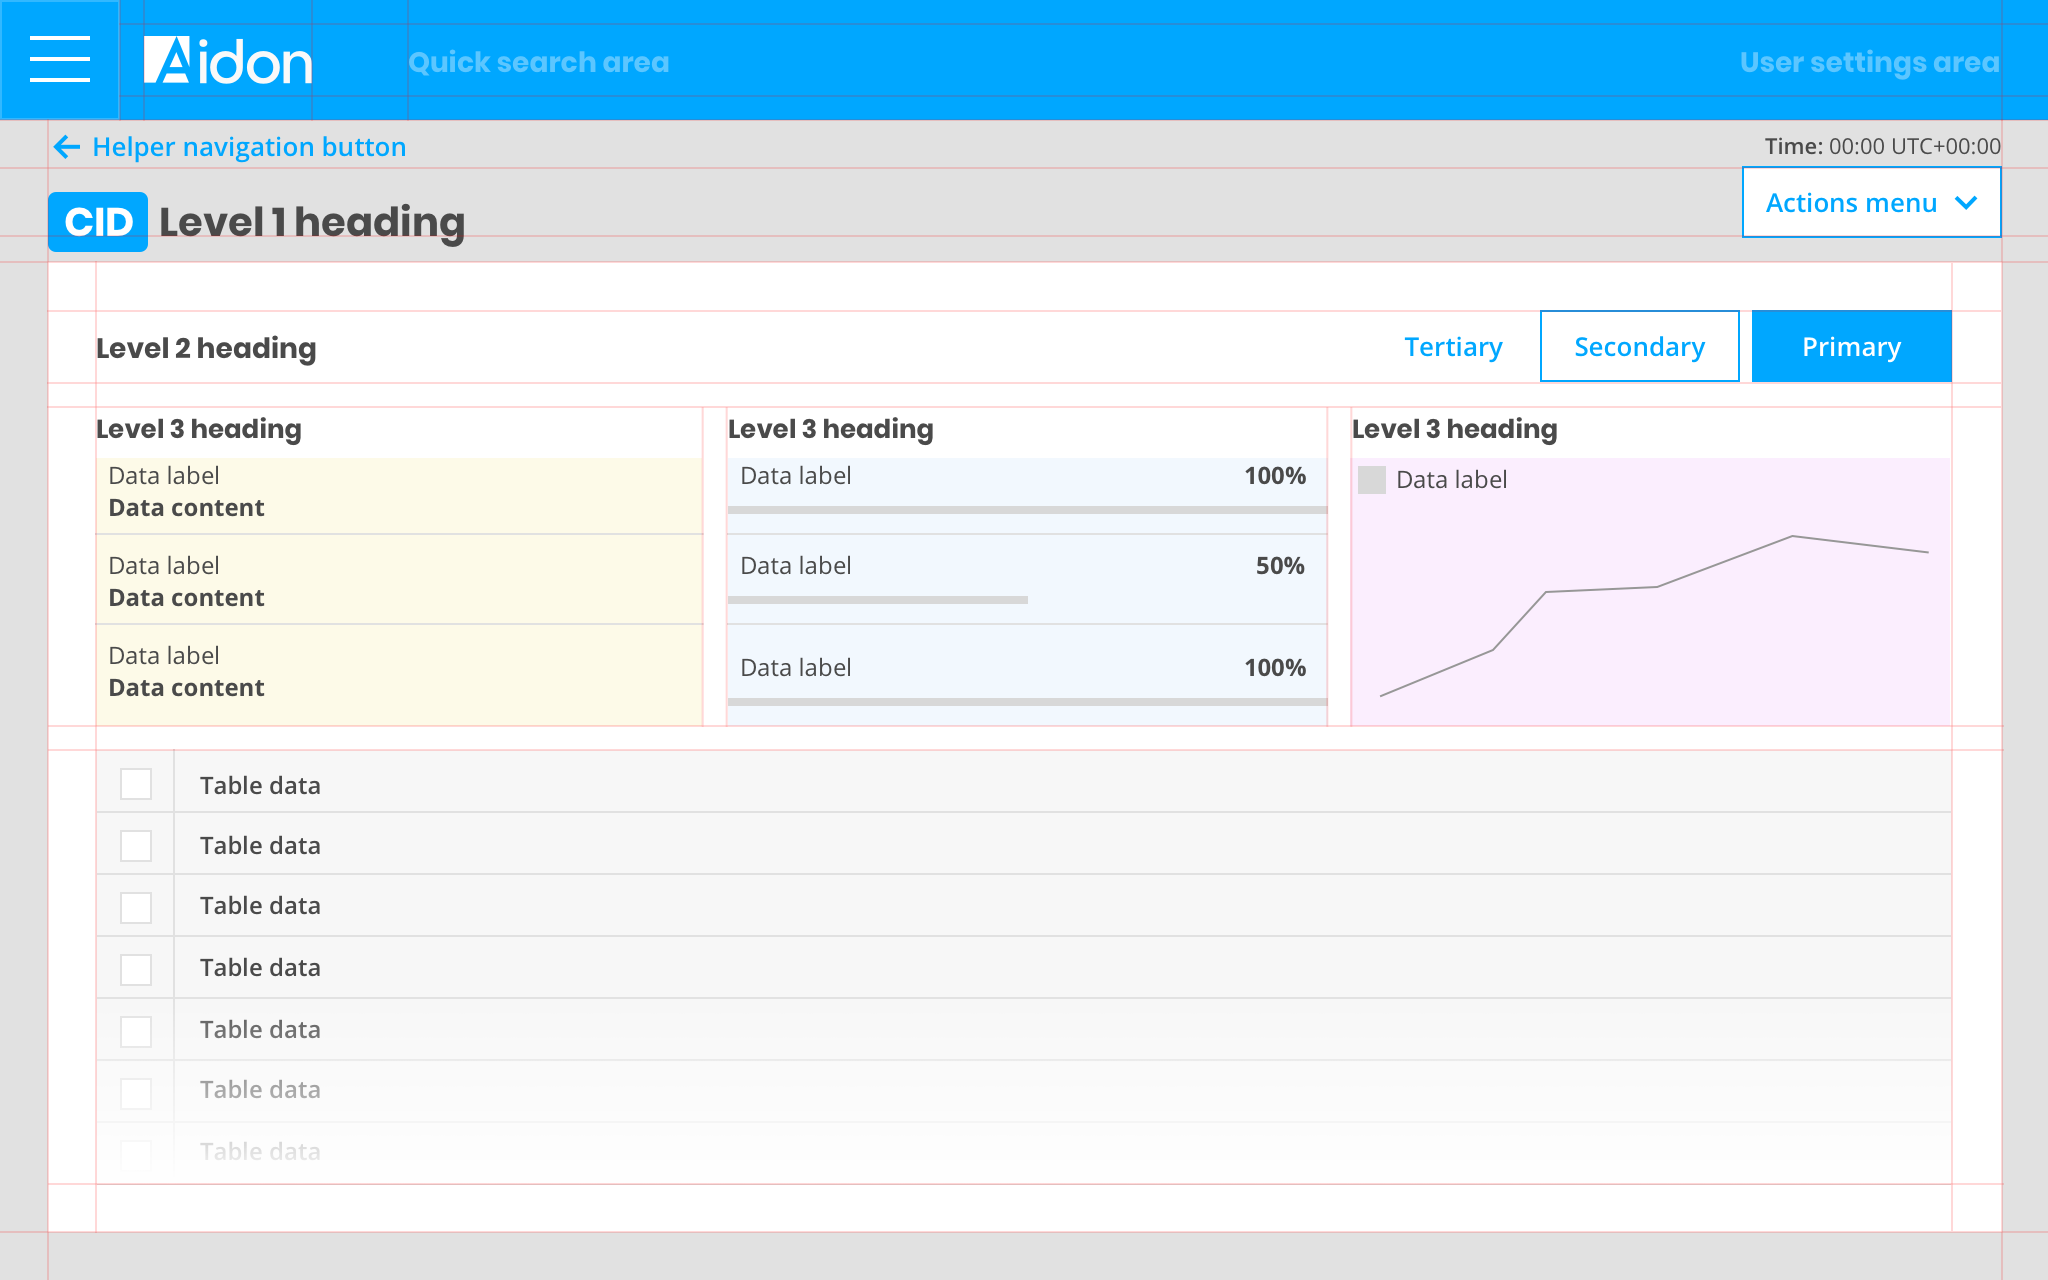2048x1280 pixels.
Task: Tick the first Table data checkbox
Action: [136, 784]
